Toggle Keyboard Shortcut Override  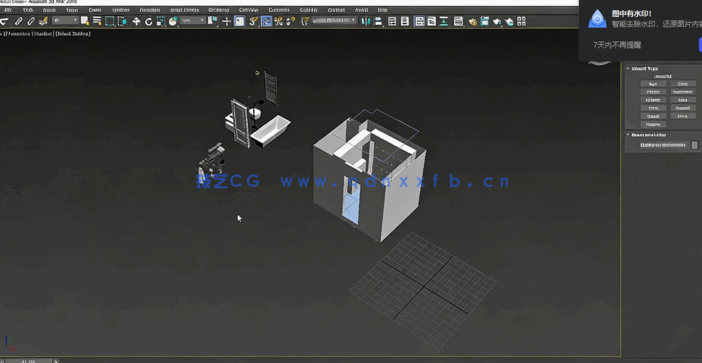click(240, 21)
